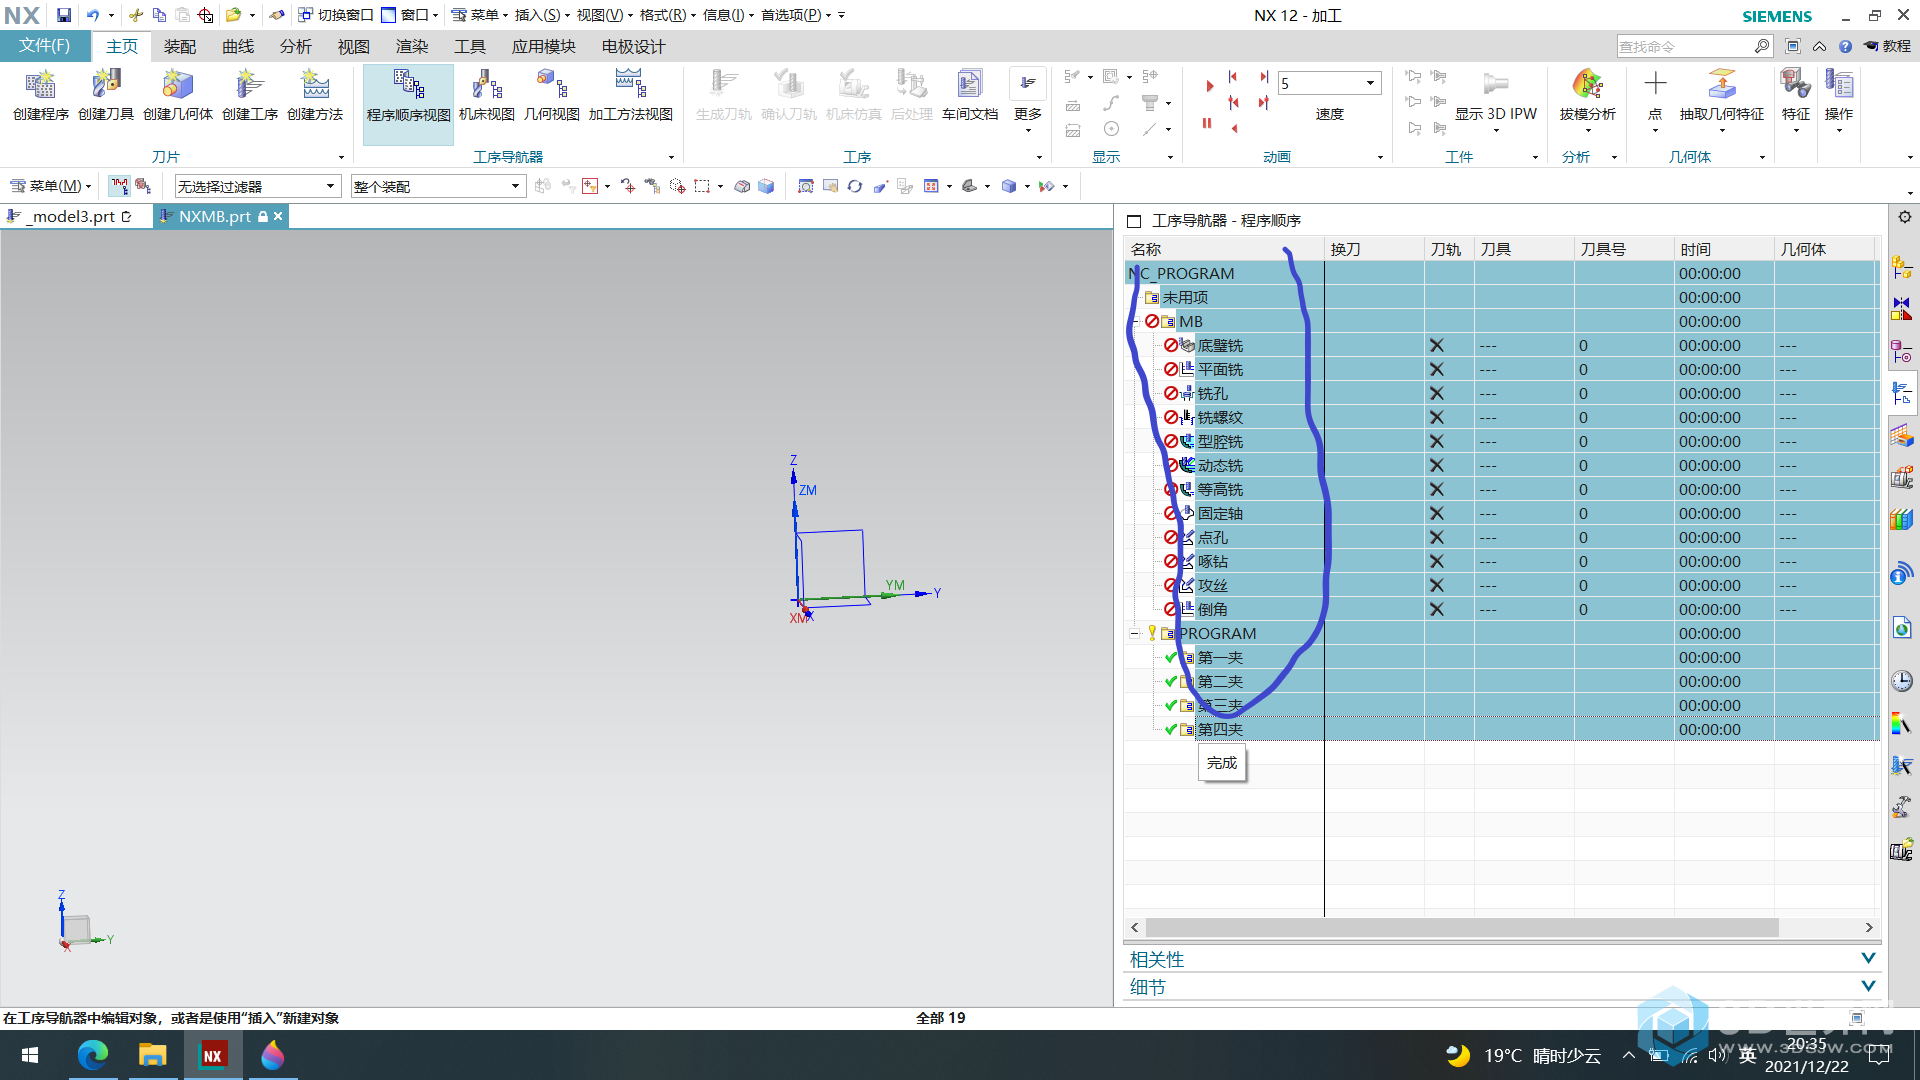Click the Help question mark icon
This screenshot has height=1080, width=1920.
[1845, 46]
